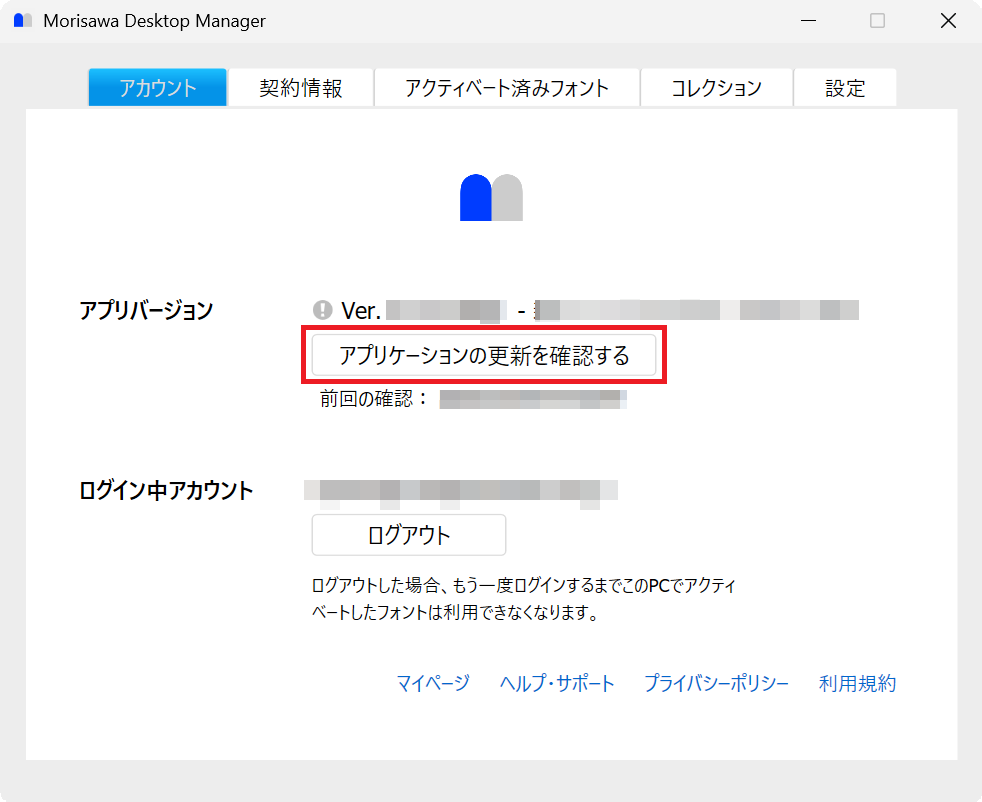Click the warning icon beside Ver.

(x=323, y=310)
